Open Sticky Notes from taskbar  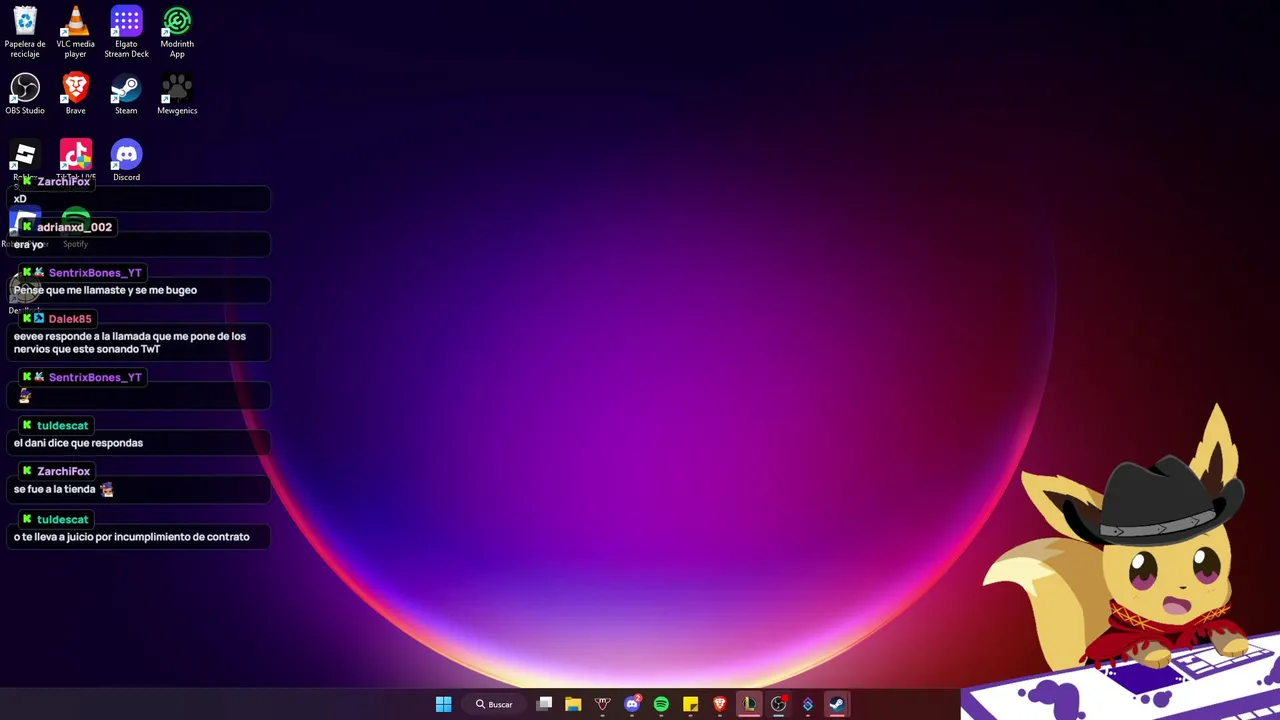click(690, 704)
